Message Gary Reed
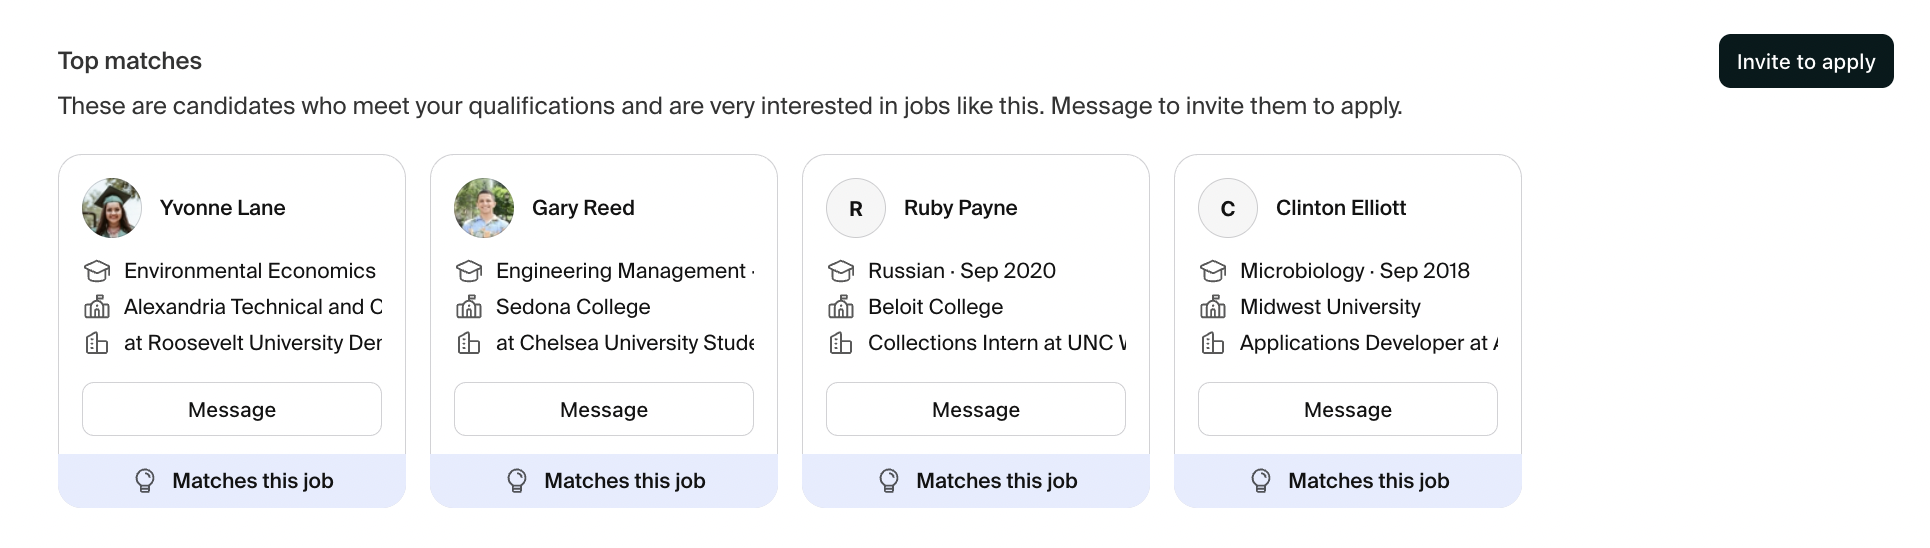The height and width of the screenshot is (548, 1930). tap(604, 409)
